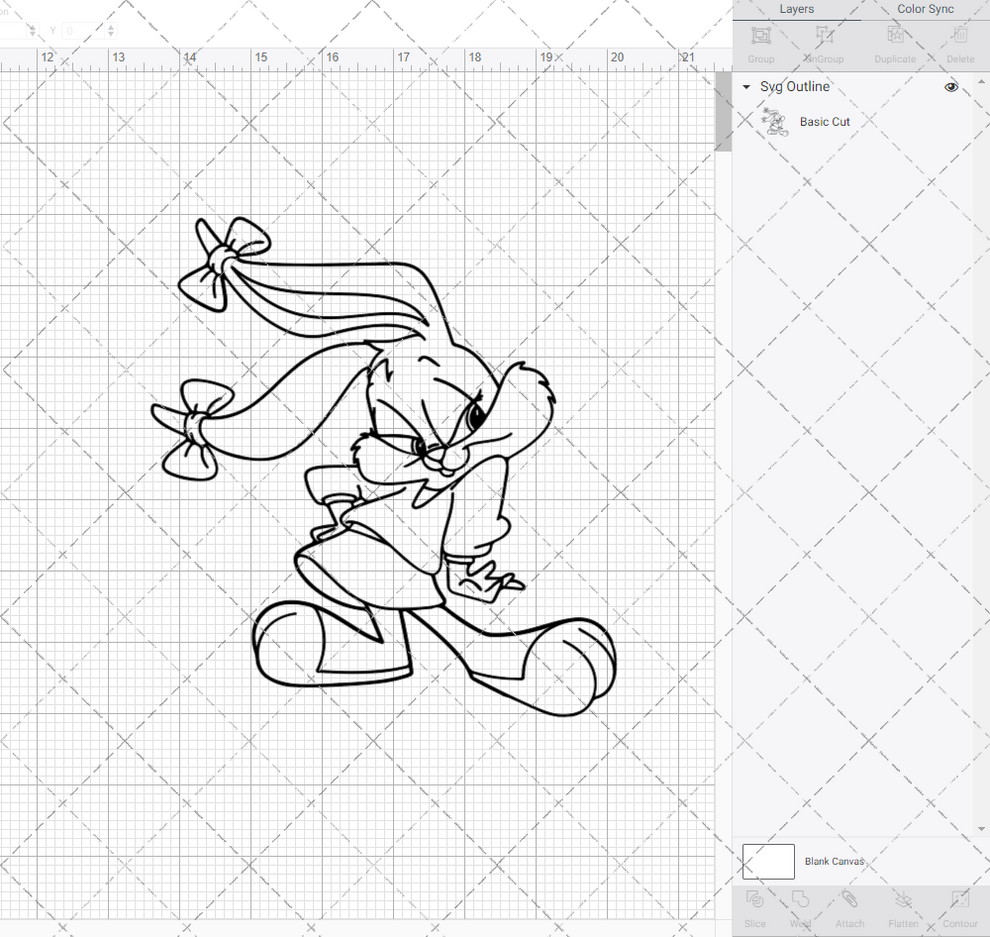The width and height of the screenshot is (990, 937).
Task: Click the Y coordinate stepper up arrow
Action: click(x=110, y=27)
